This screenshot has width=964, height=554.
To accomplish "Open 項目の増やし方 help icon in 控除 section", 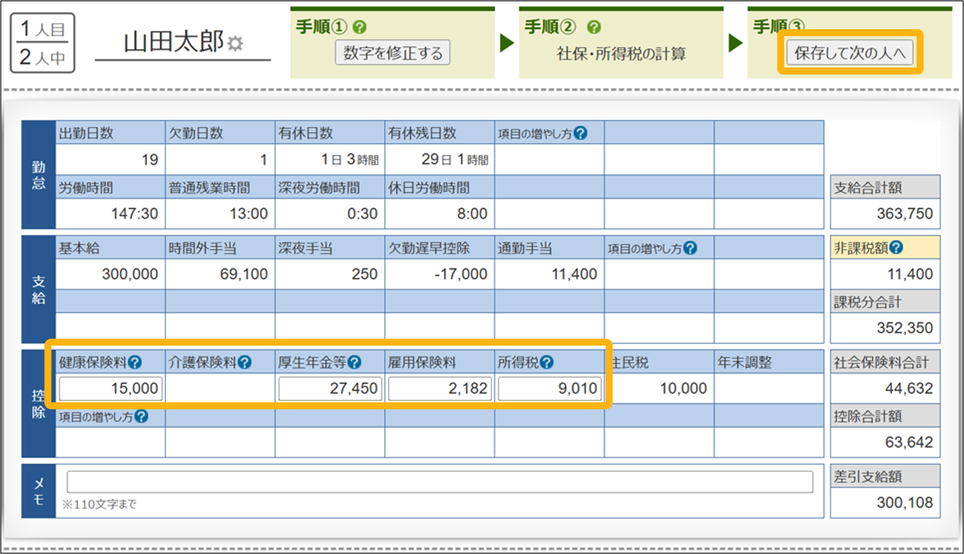I will pos(141,416).
